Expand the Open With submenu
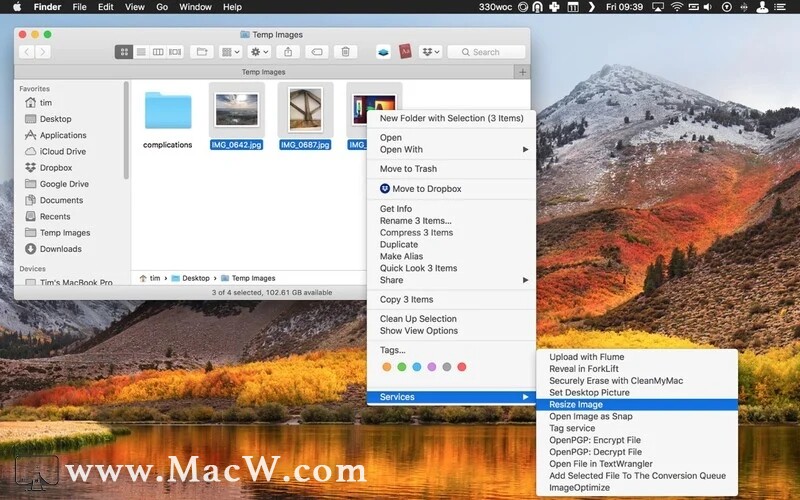Viewport: 800px width, 500px height. pyautogui.click(x=452, y=149)
